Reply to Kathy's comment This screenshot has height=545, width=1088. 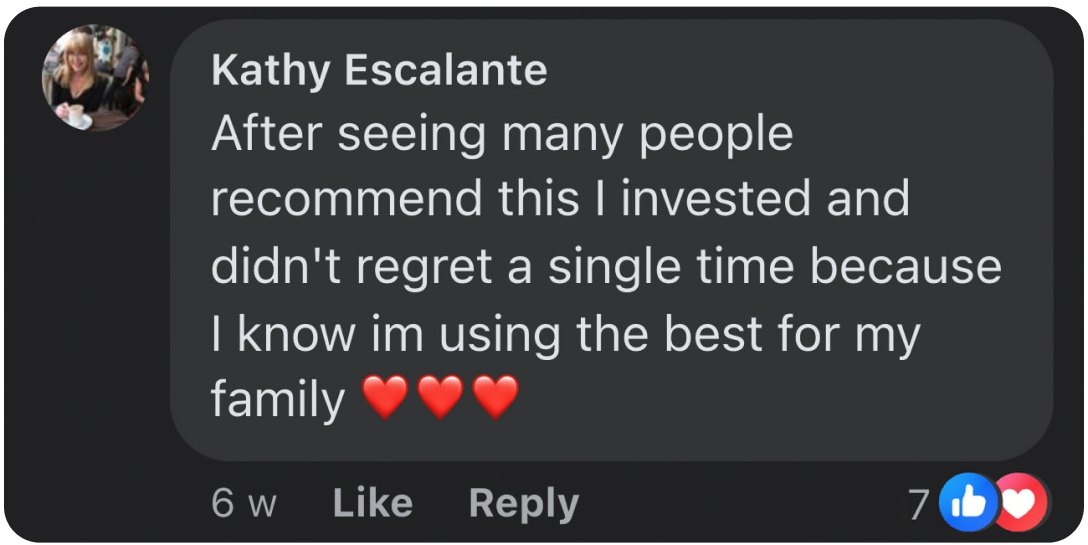[x=523, y=503]
